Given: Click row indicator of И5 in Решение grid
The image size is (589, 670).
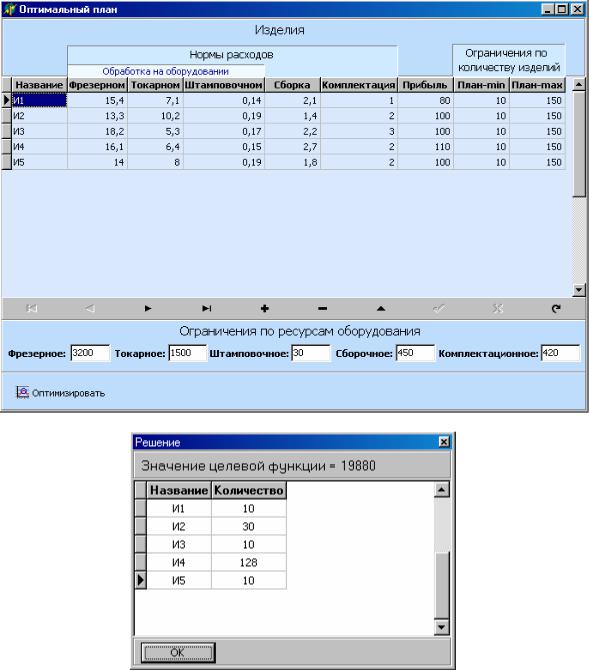Looking at the screenshot, I should 141,580.
